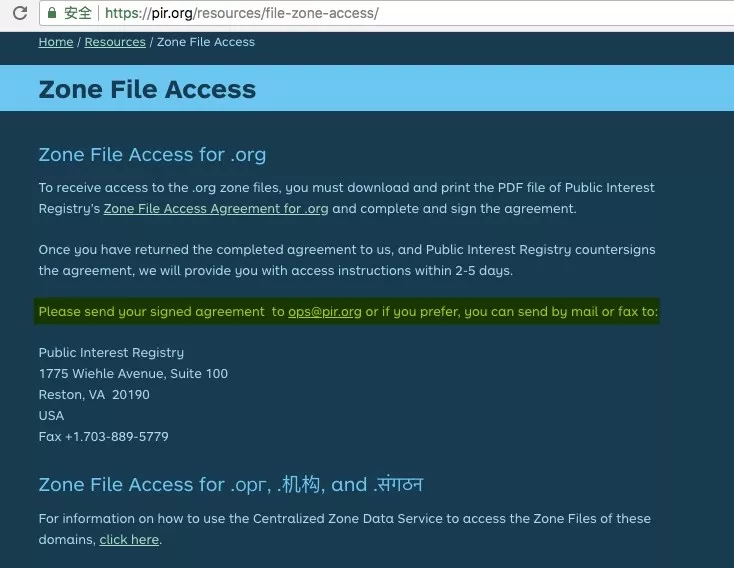Click the USA address line

coord(51,416)
